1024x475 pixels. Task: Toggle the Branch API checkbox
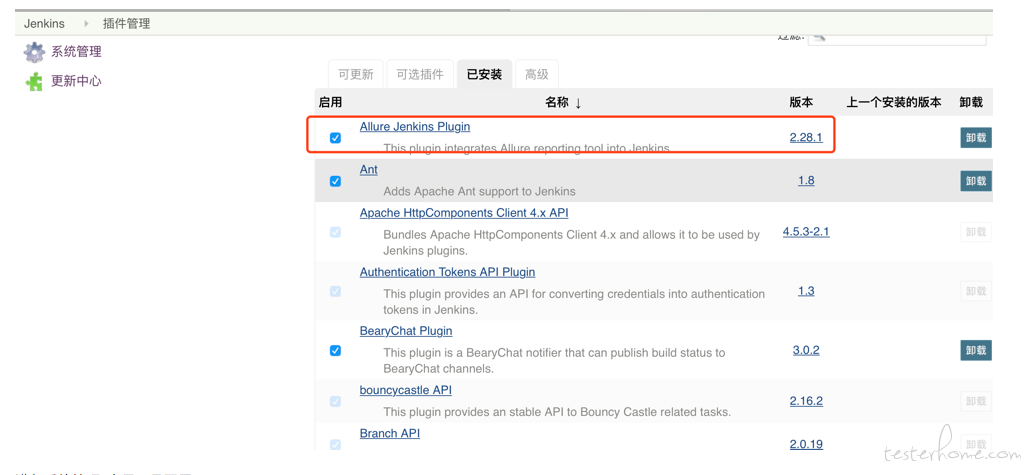pos(336,444)
